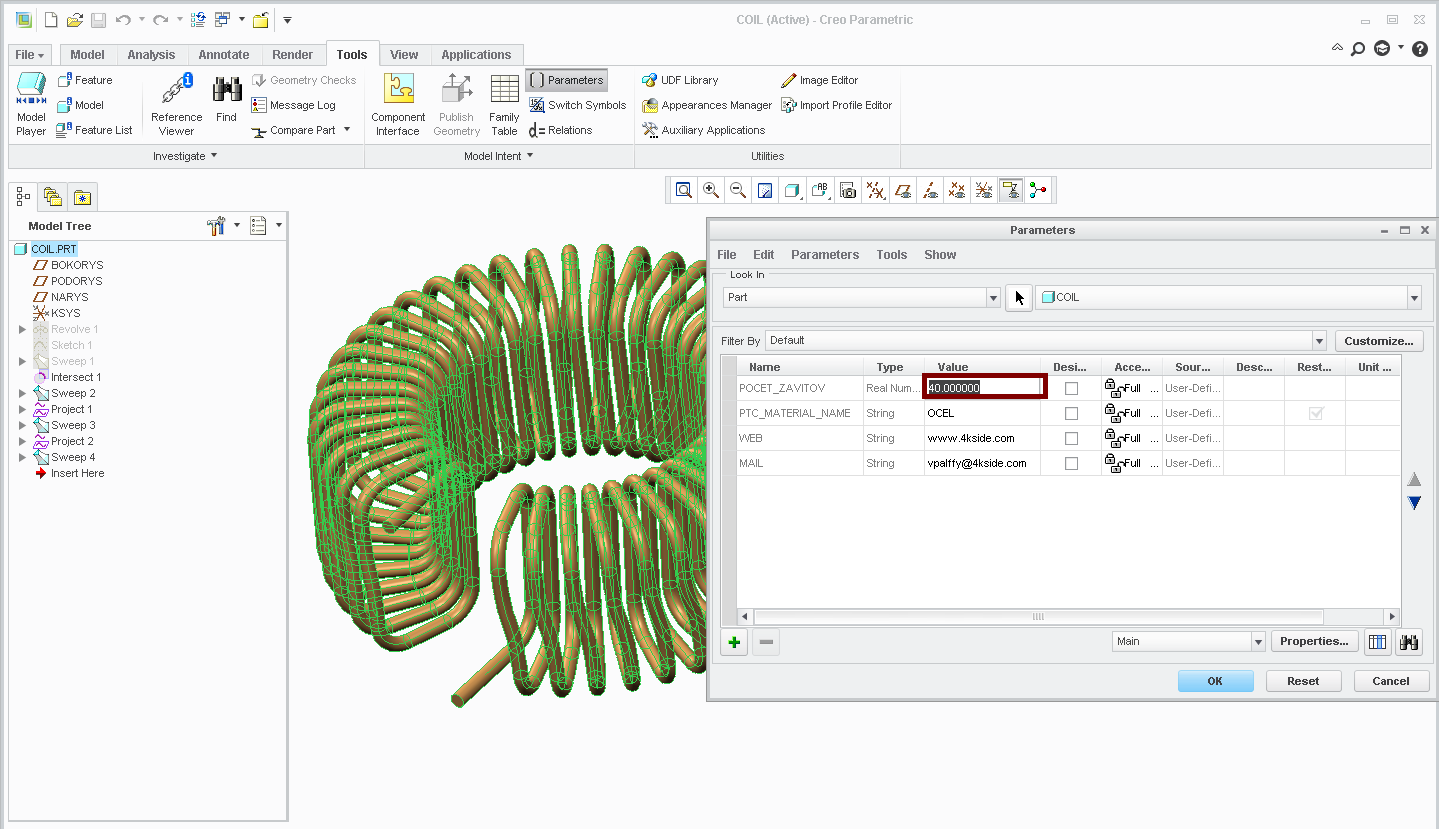Open the Message Log

(293, 105)
